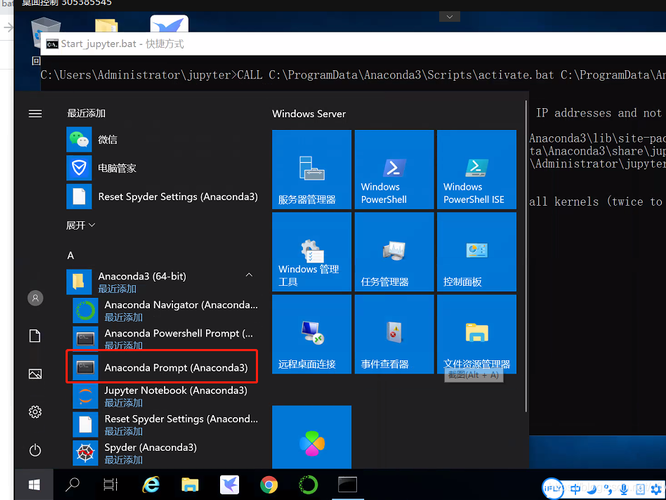Image resolution: width=666 pixels, height=500 pixels.
Task: Expand the remote session toolbar chevron at top
Action: pos(449,17)
